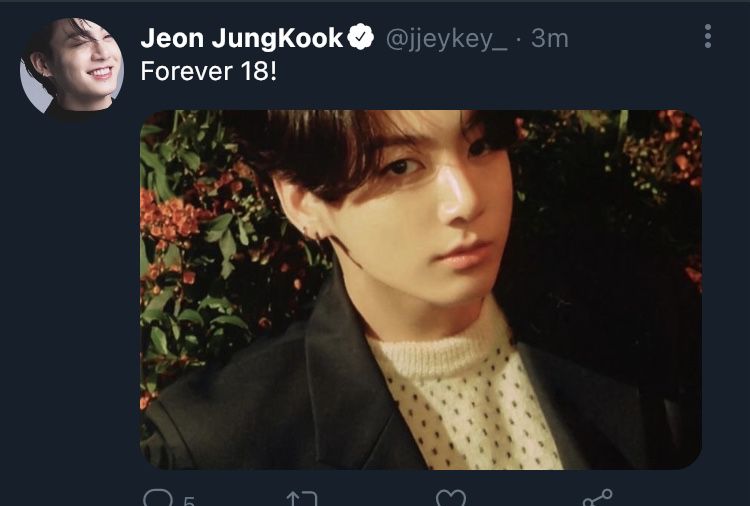
Task: Open the three-dot more options menu
Action: 708,37
